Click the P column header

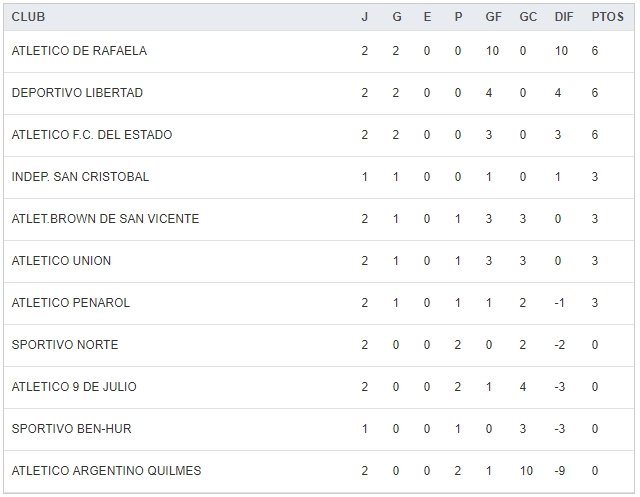click(458, 17)
